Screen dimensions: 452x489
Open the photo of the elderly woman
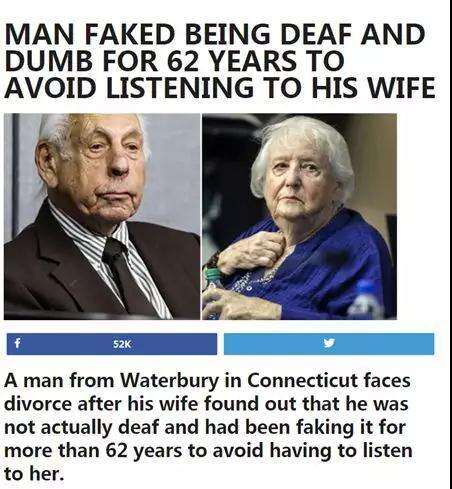click(299, 216)
